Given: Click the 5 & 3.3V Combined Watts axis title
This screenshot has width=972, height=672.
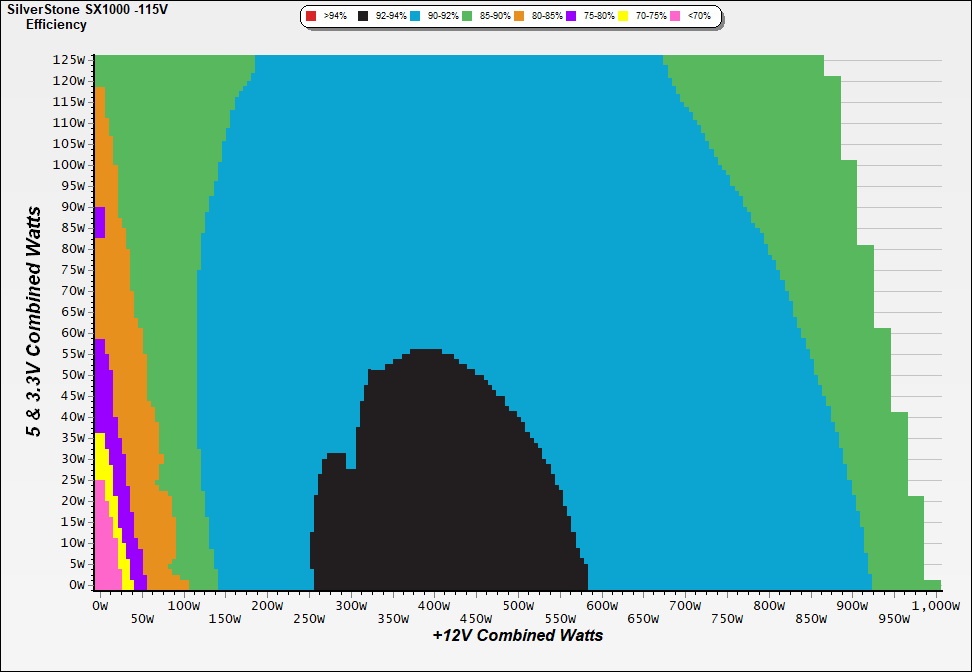Looking at the screenshot, I should (35, 322).
